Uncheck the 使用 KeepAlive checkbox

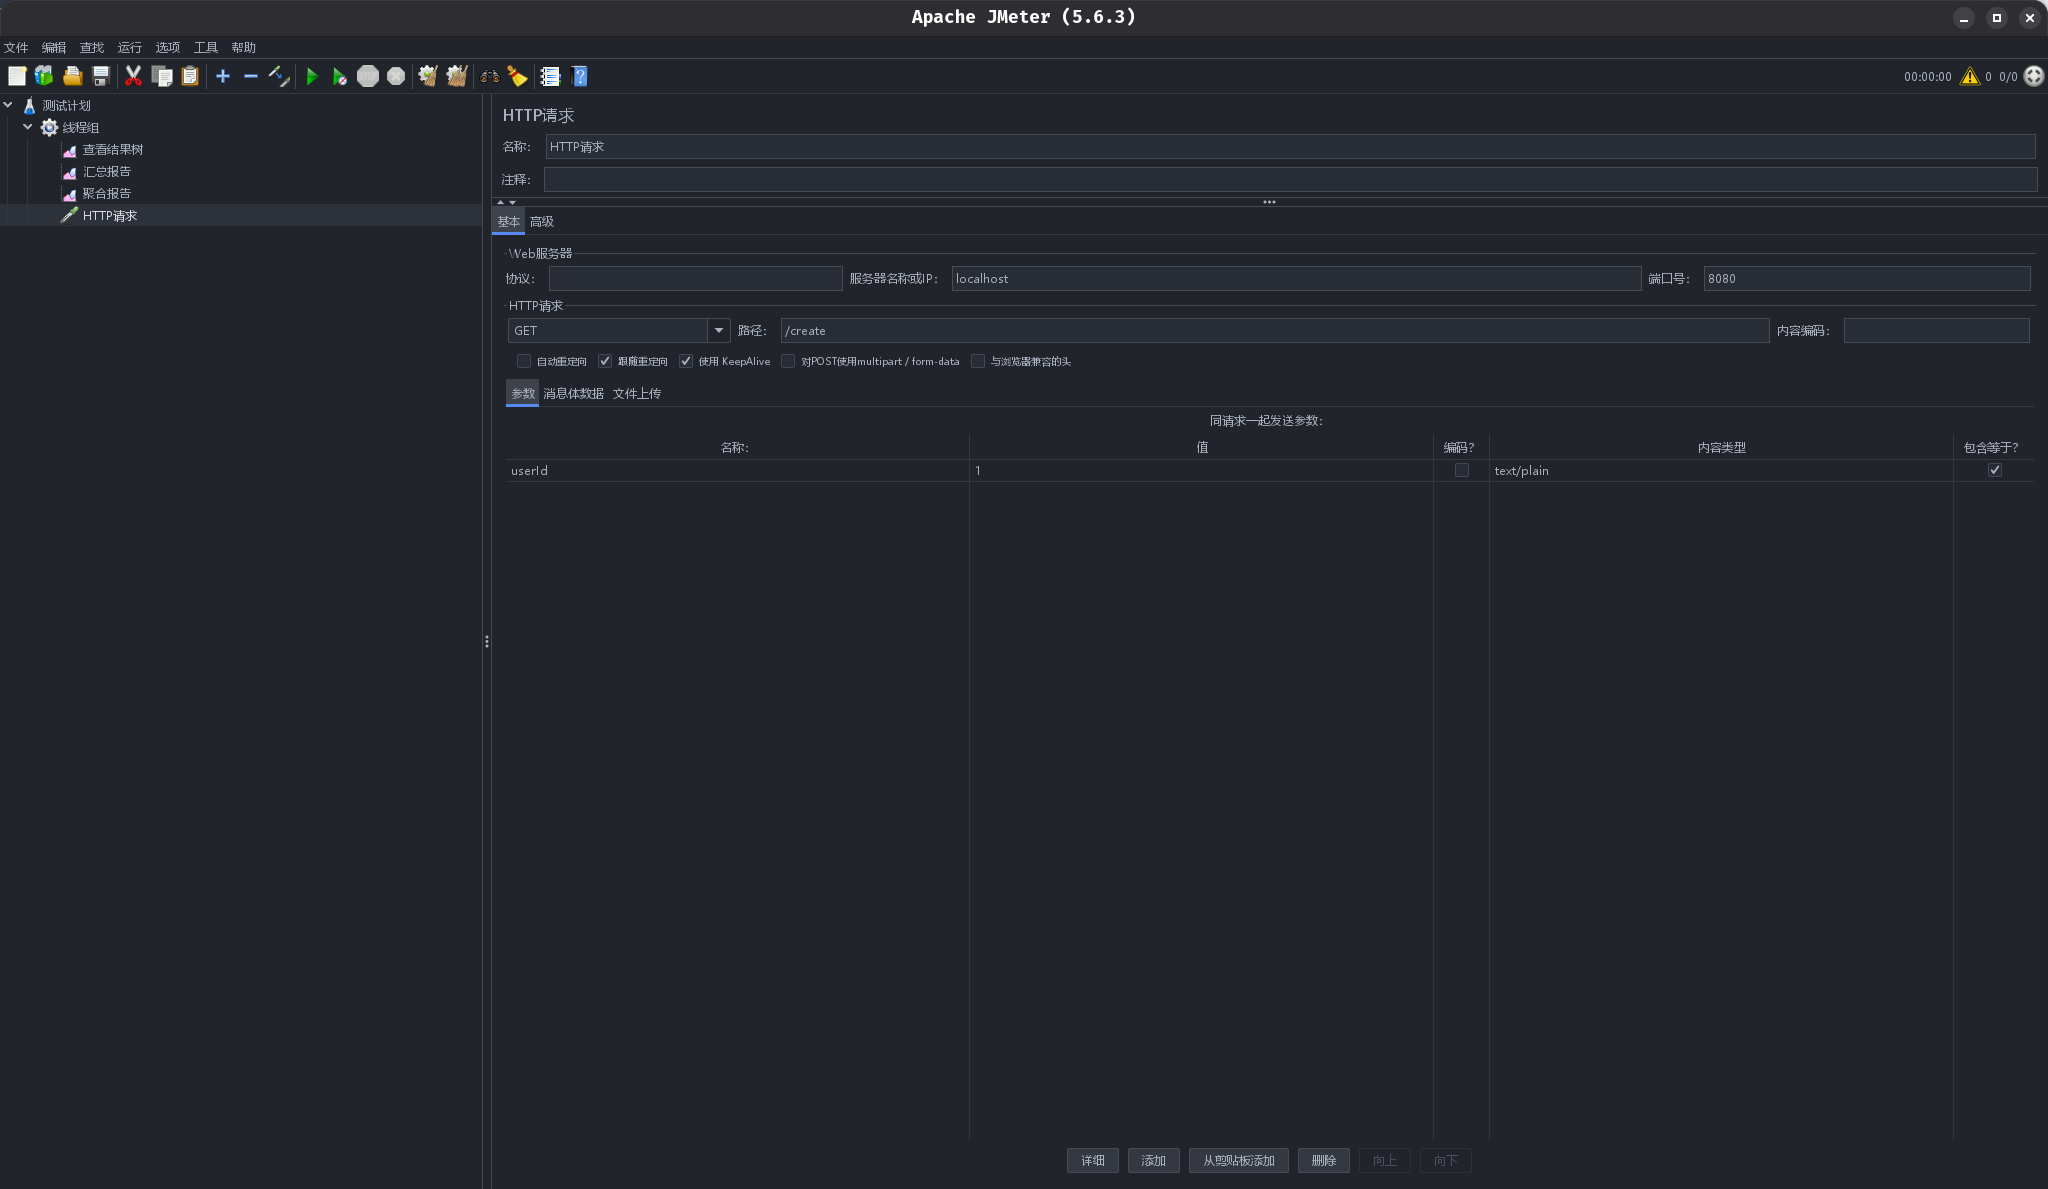click(x=686, y=361)
